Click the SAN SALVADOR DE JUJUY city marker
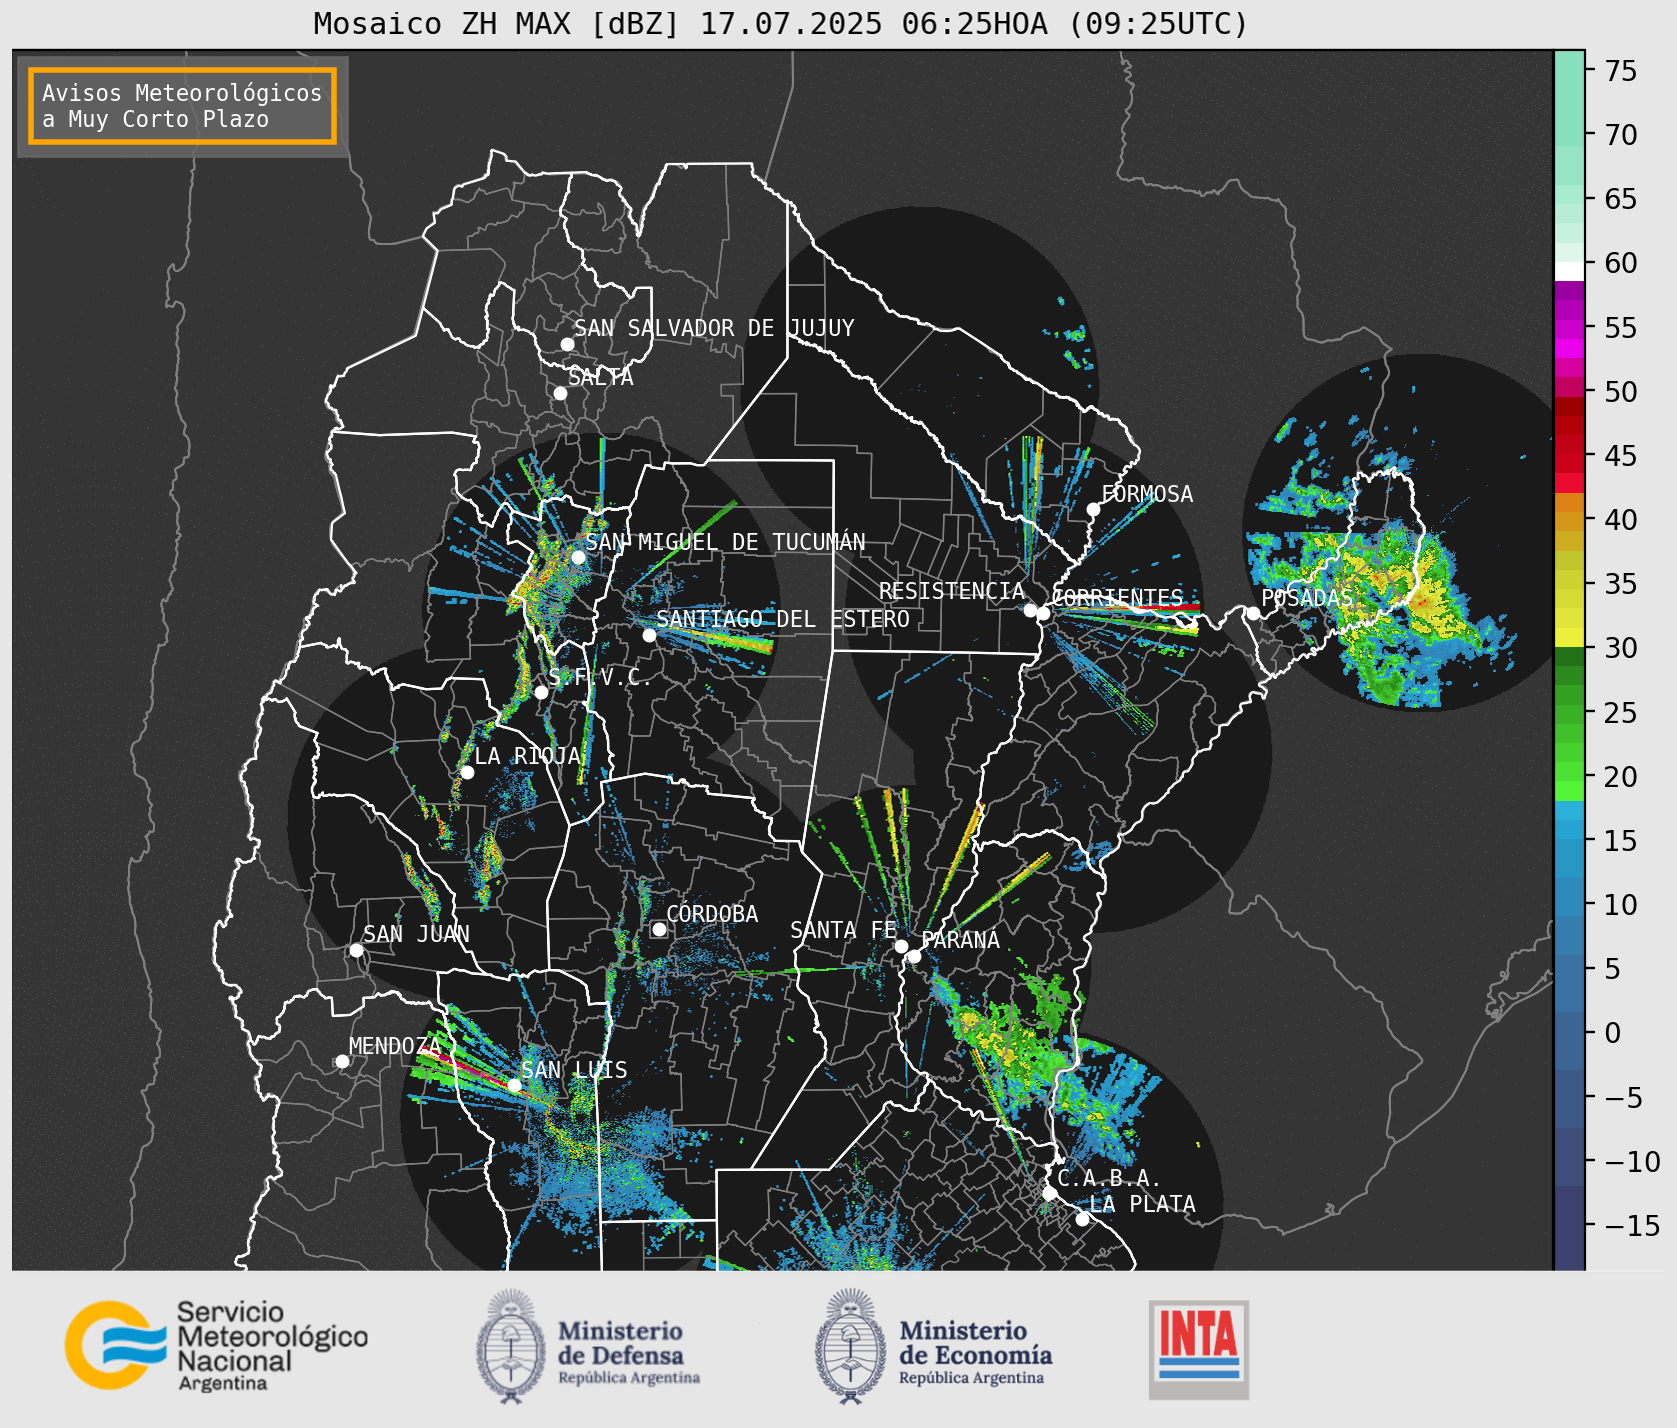The height and width of the screenshot is (1428, 1677). tap(567, 344)
